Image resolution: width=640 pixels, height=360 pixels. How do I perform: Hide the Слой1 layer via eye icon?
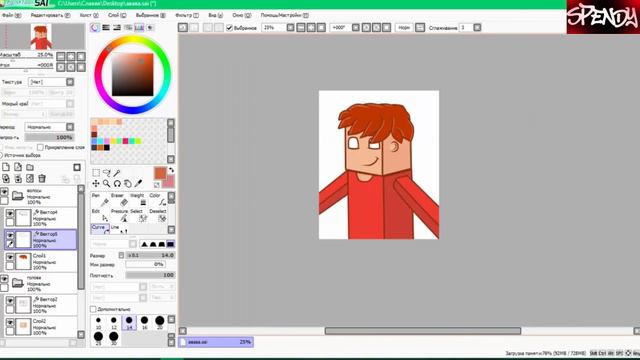click(10, 257)
